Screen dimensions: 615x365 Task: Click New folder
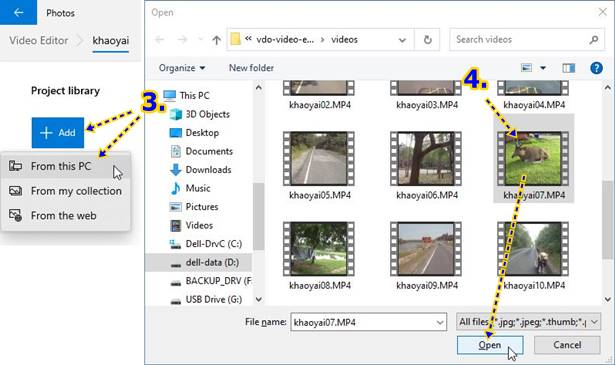251,68
